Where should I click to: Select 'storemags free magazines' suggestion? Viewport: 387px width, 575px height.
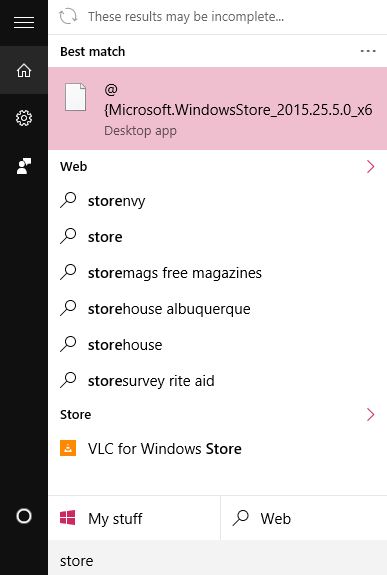pos(218,272)
